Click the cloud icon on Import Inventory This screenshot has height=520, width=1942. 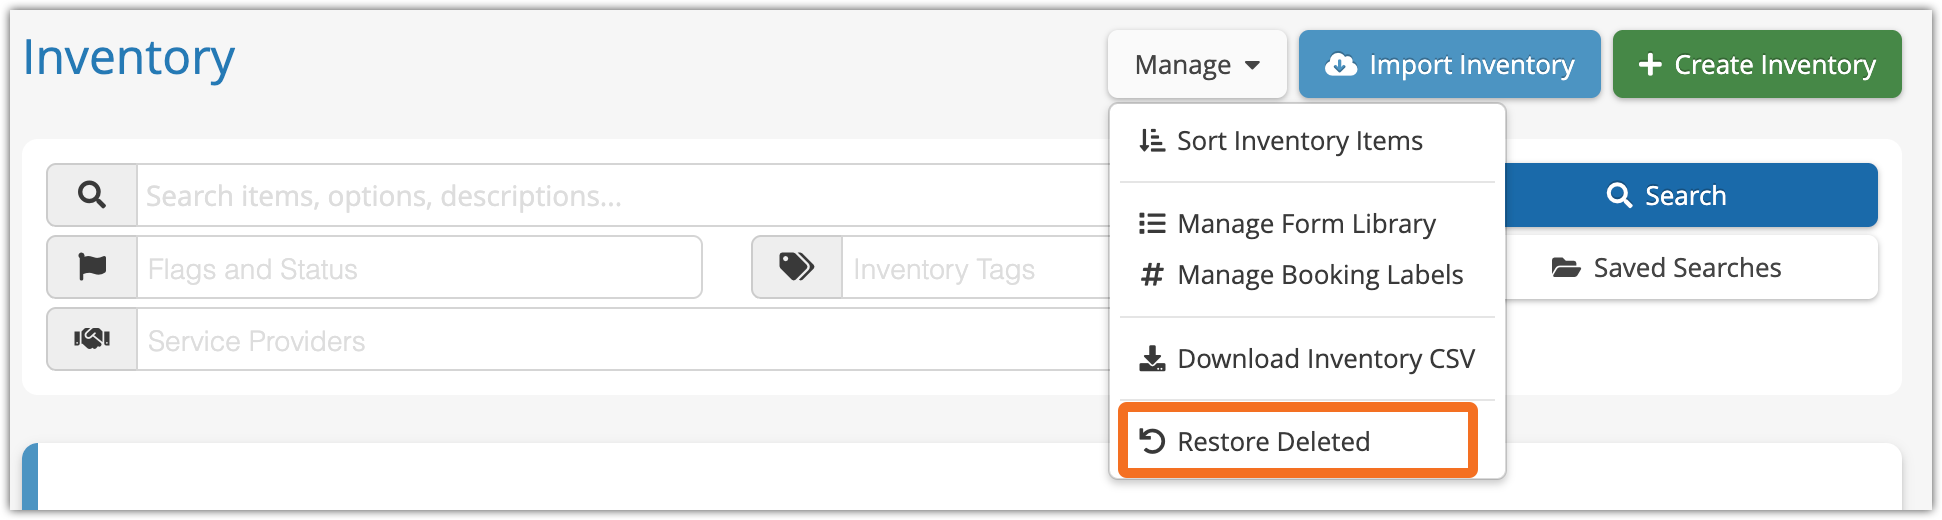[1340, 65]
